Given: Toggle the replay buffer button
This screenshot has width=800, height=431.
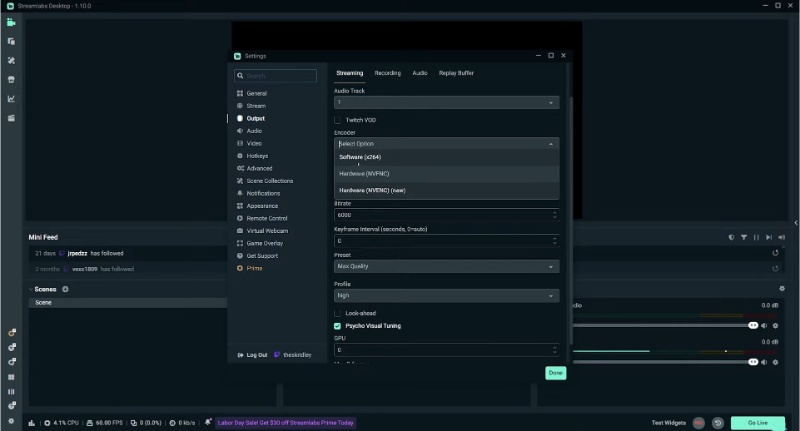Looking at the screenshot, I should pyautogui.click(x=718, y=423).
